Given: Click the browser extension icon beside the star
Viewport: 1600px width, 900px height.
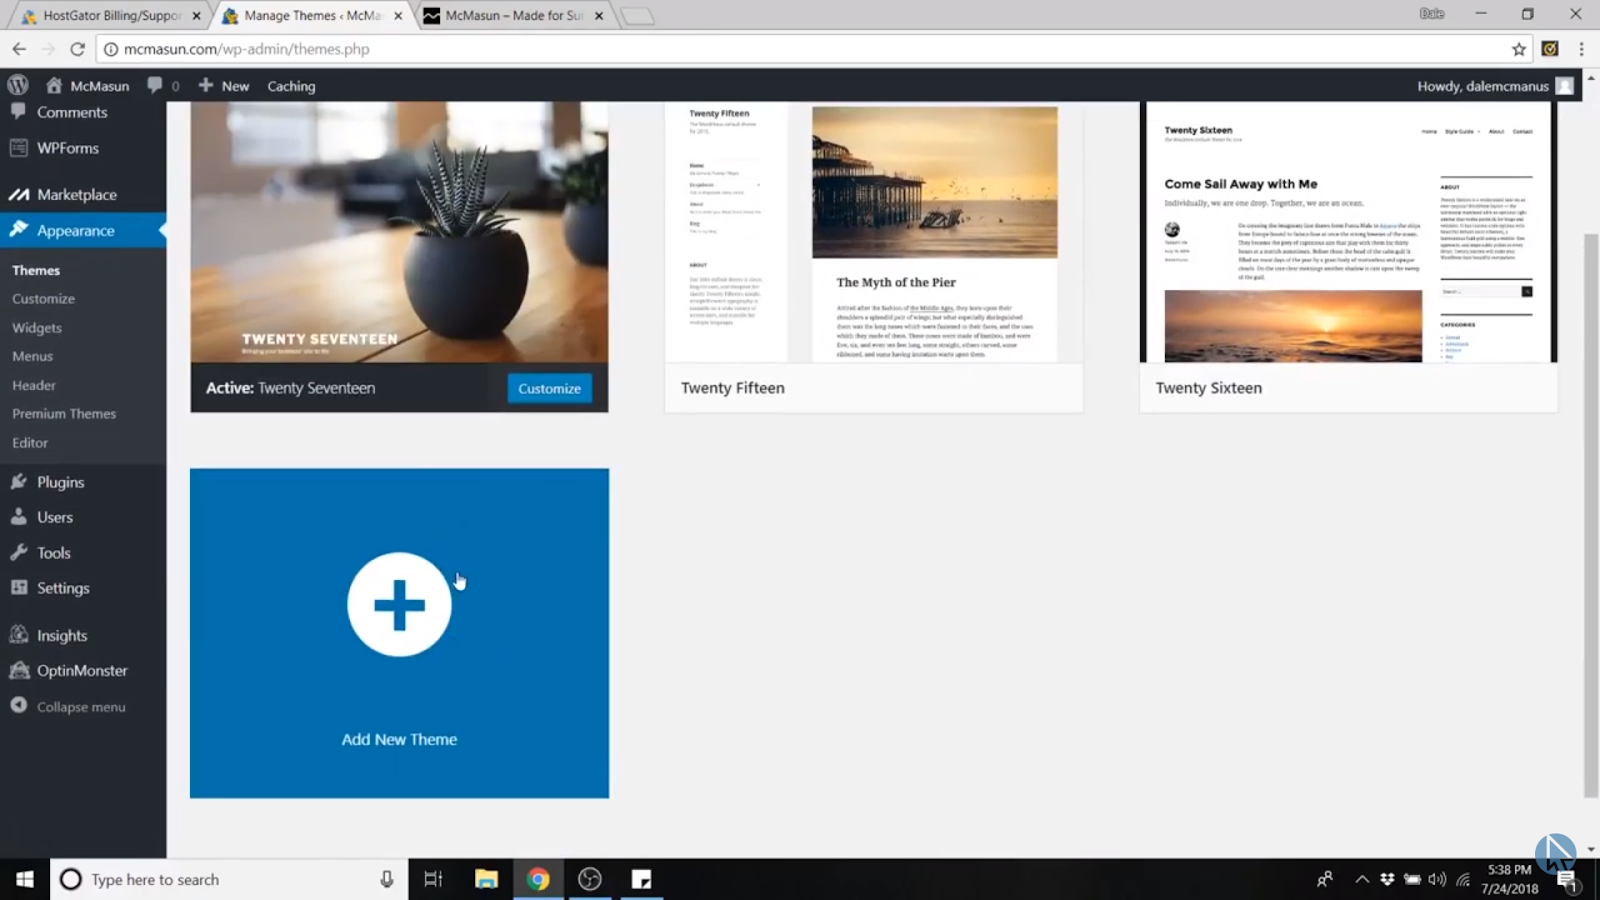Looking at the screenshot, I should [x=1550, y=49].
